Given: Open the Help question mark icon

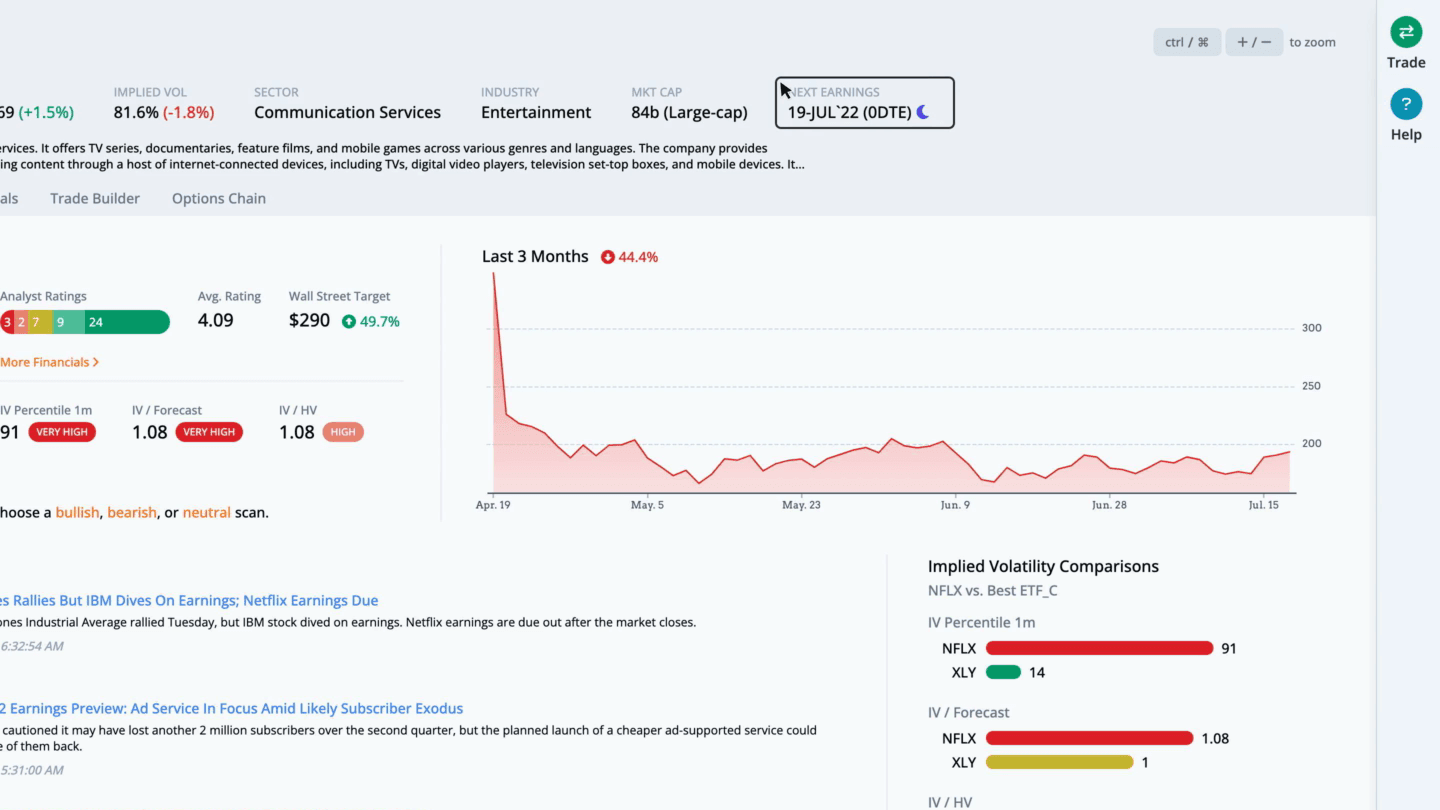Looking at the screenshot, I should [1406, 104].
